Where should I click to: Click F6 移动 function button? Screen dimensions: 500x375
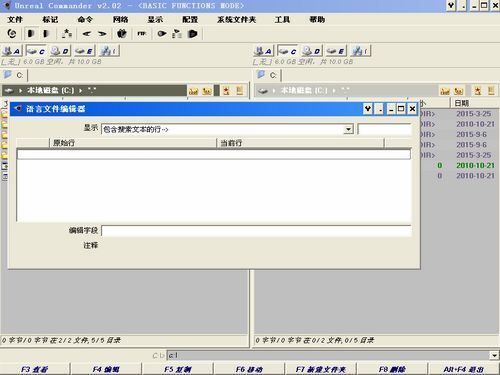pos(249,369)
